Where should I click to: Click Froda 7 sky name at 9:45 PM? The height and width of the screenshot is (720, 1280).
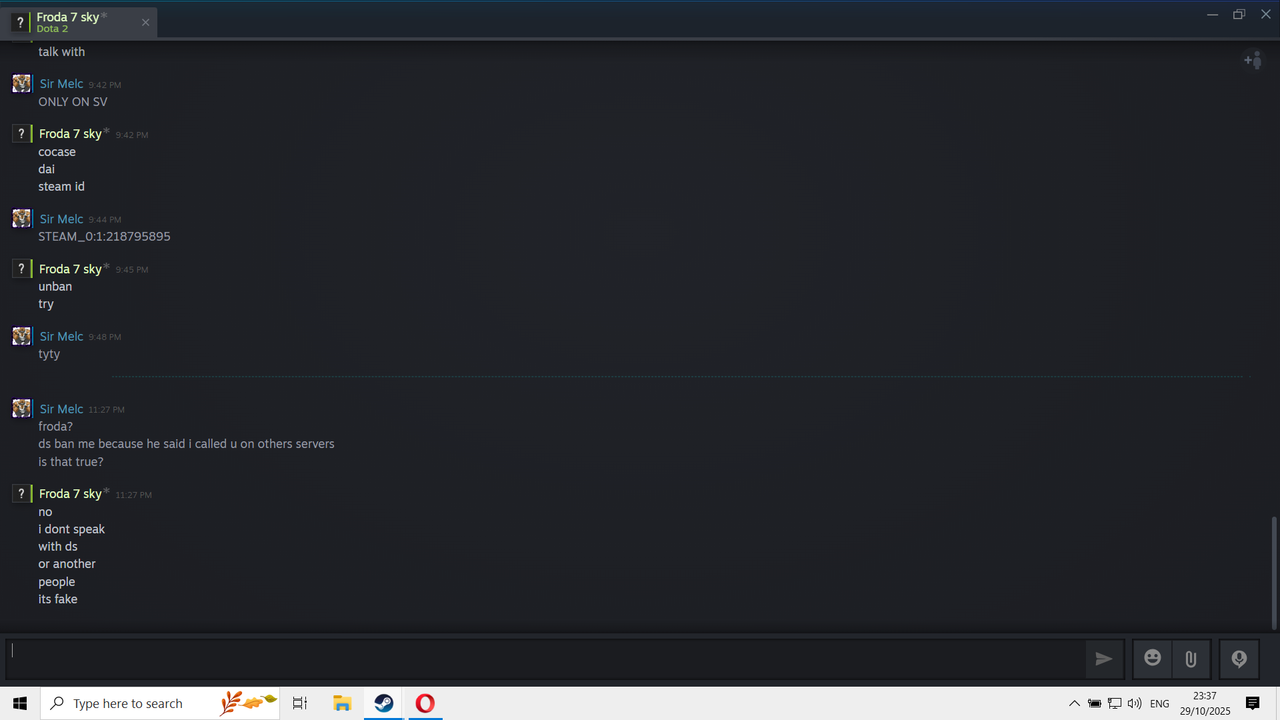click(70, 269)
